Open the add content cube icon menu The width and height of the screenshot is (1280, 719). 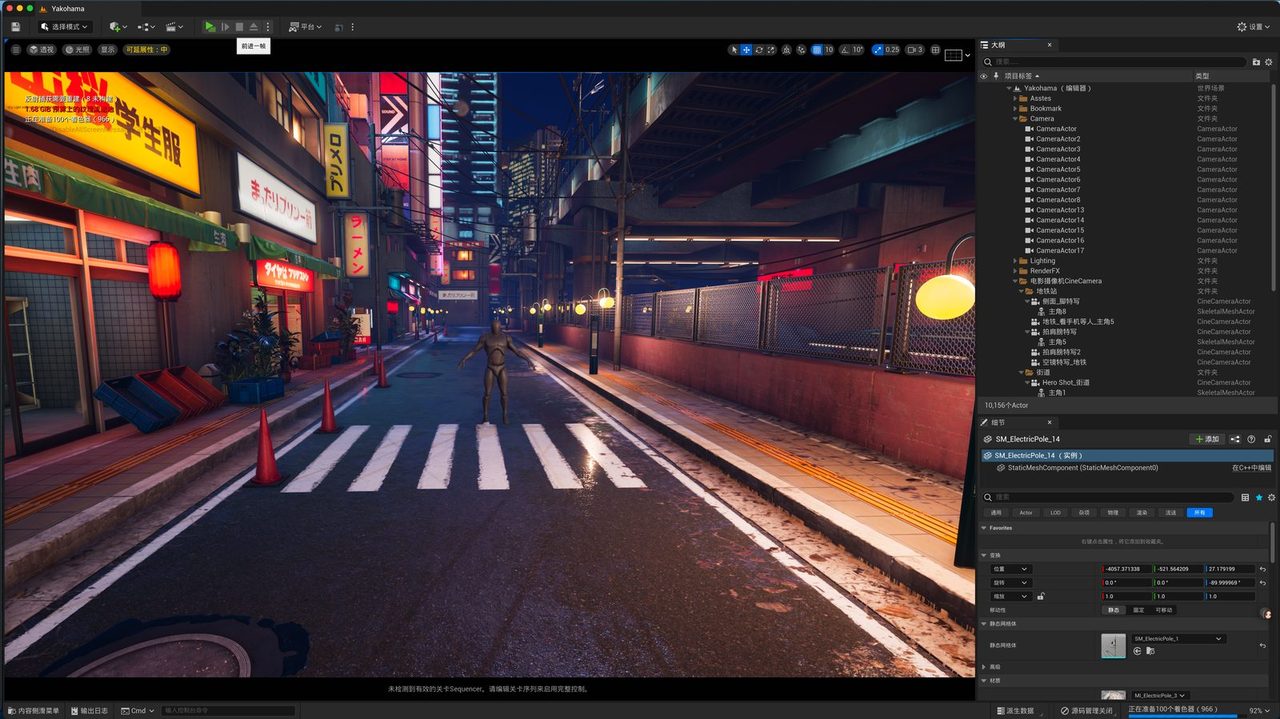pos(118,26)
